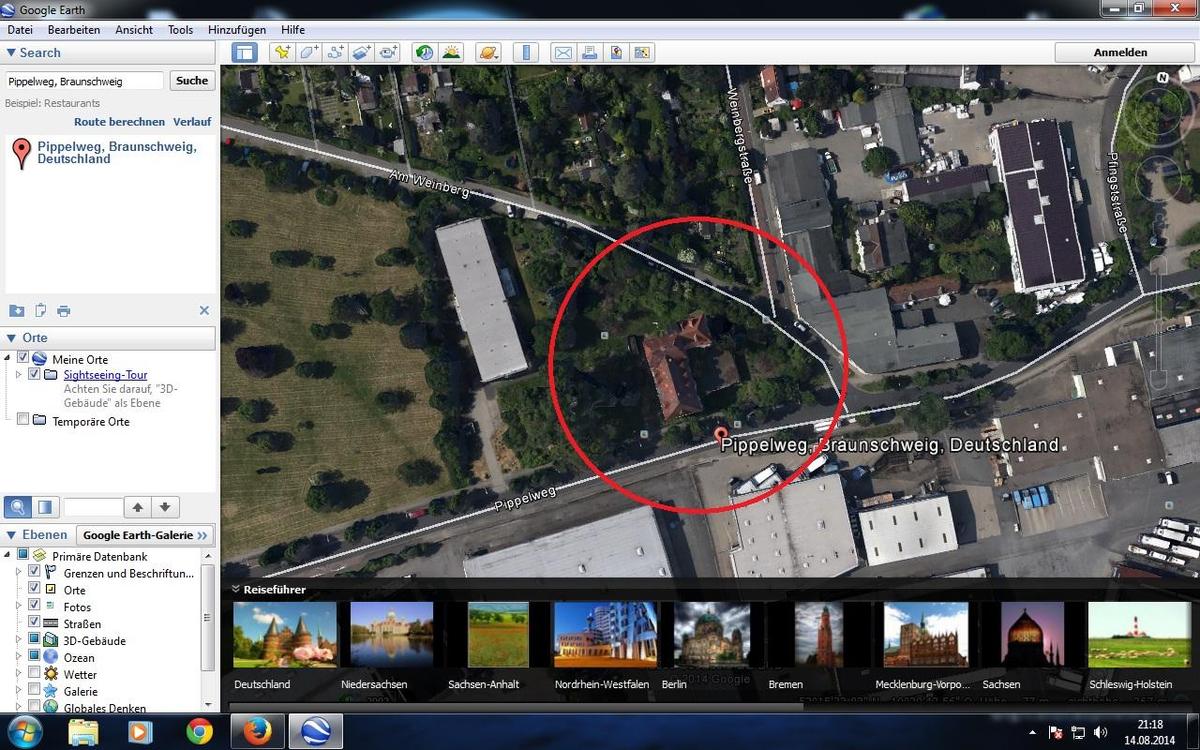Viewport: 1200px width, 750px height.
Task: Expand the Sightseeing-Tour folder node
Action: (x=19, y=375)
